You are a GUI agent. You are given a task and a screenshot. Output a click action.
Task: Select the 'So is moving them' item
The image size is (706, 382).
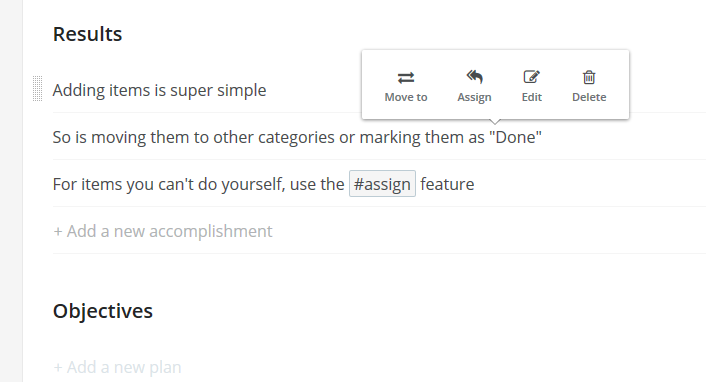click(297, 137)
